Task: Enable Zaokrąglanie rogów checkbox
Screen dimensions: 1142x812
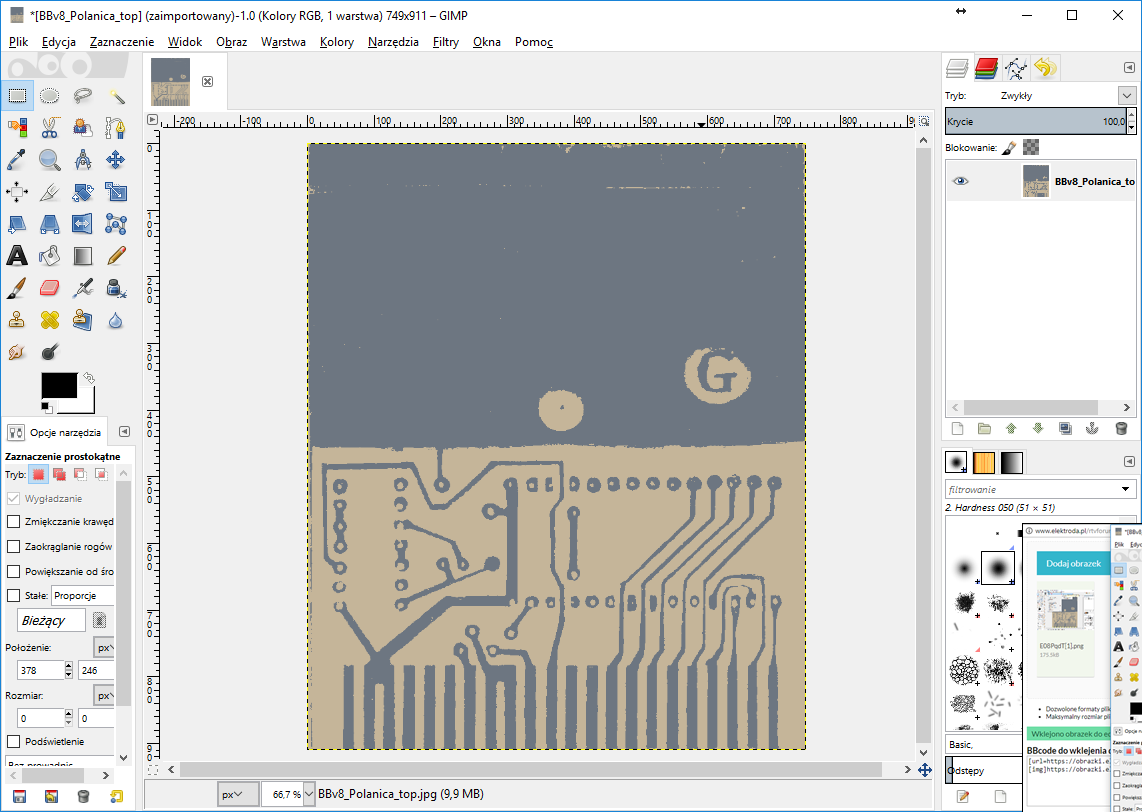Action: (13, 546)
